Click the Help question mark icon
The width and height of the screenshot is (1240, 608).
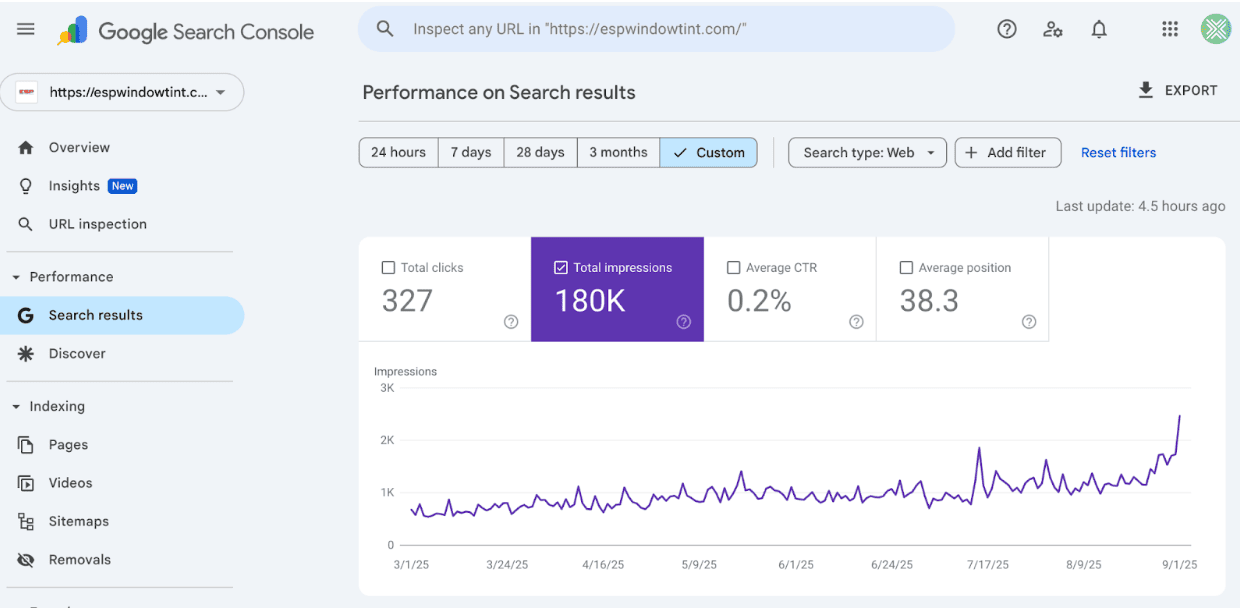click(x=1007, y=30)
